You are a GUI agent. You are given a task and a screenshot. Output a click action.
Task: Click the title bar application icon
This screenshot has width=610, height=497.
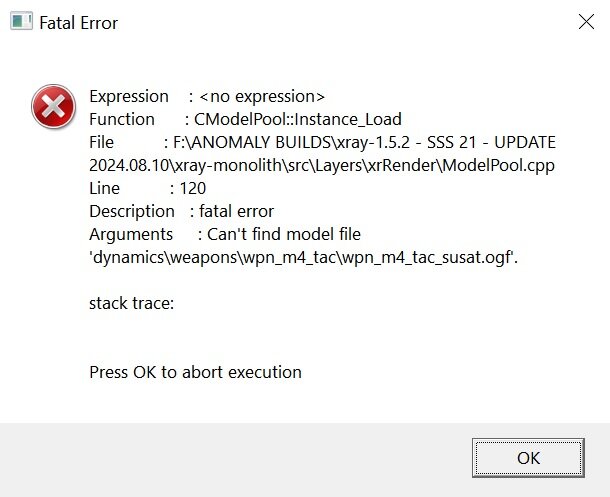point(20,22)
